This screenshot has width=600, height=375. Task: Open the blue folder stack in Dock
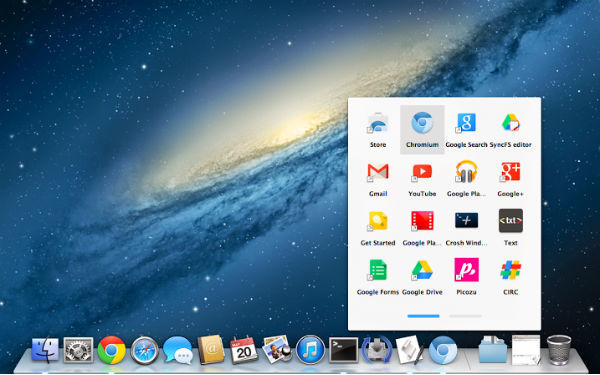(x=492, y=349)
